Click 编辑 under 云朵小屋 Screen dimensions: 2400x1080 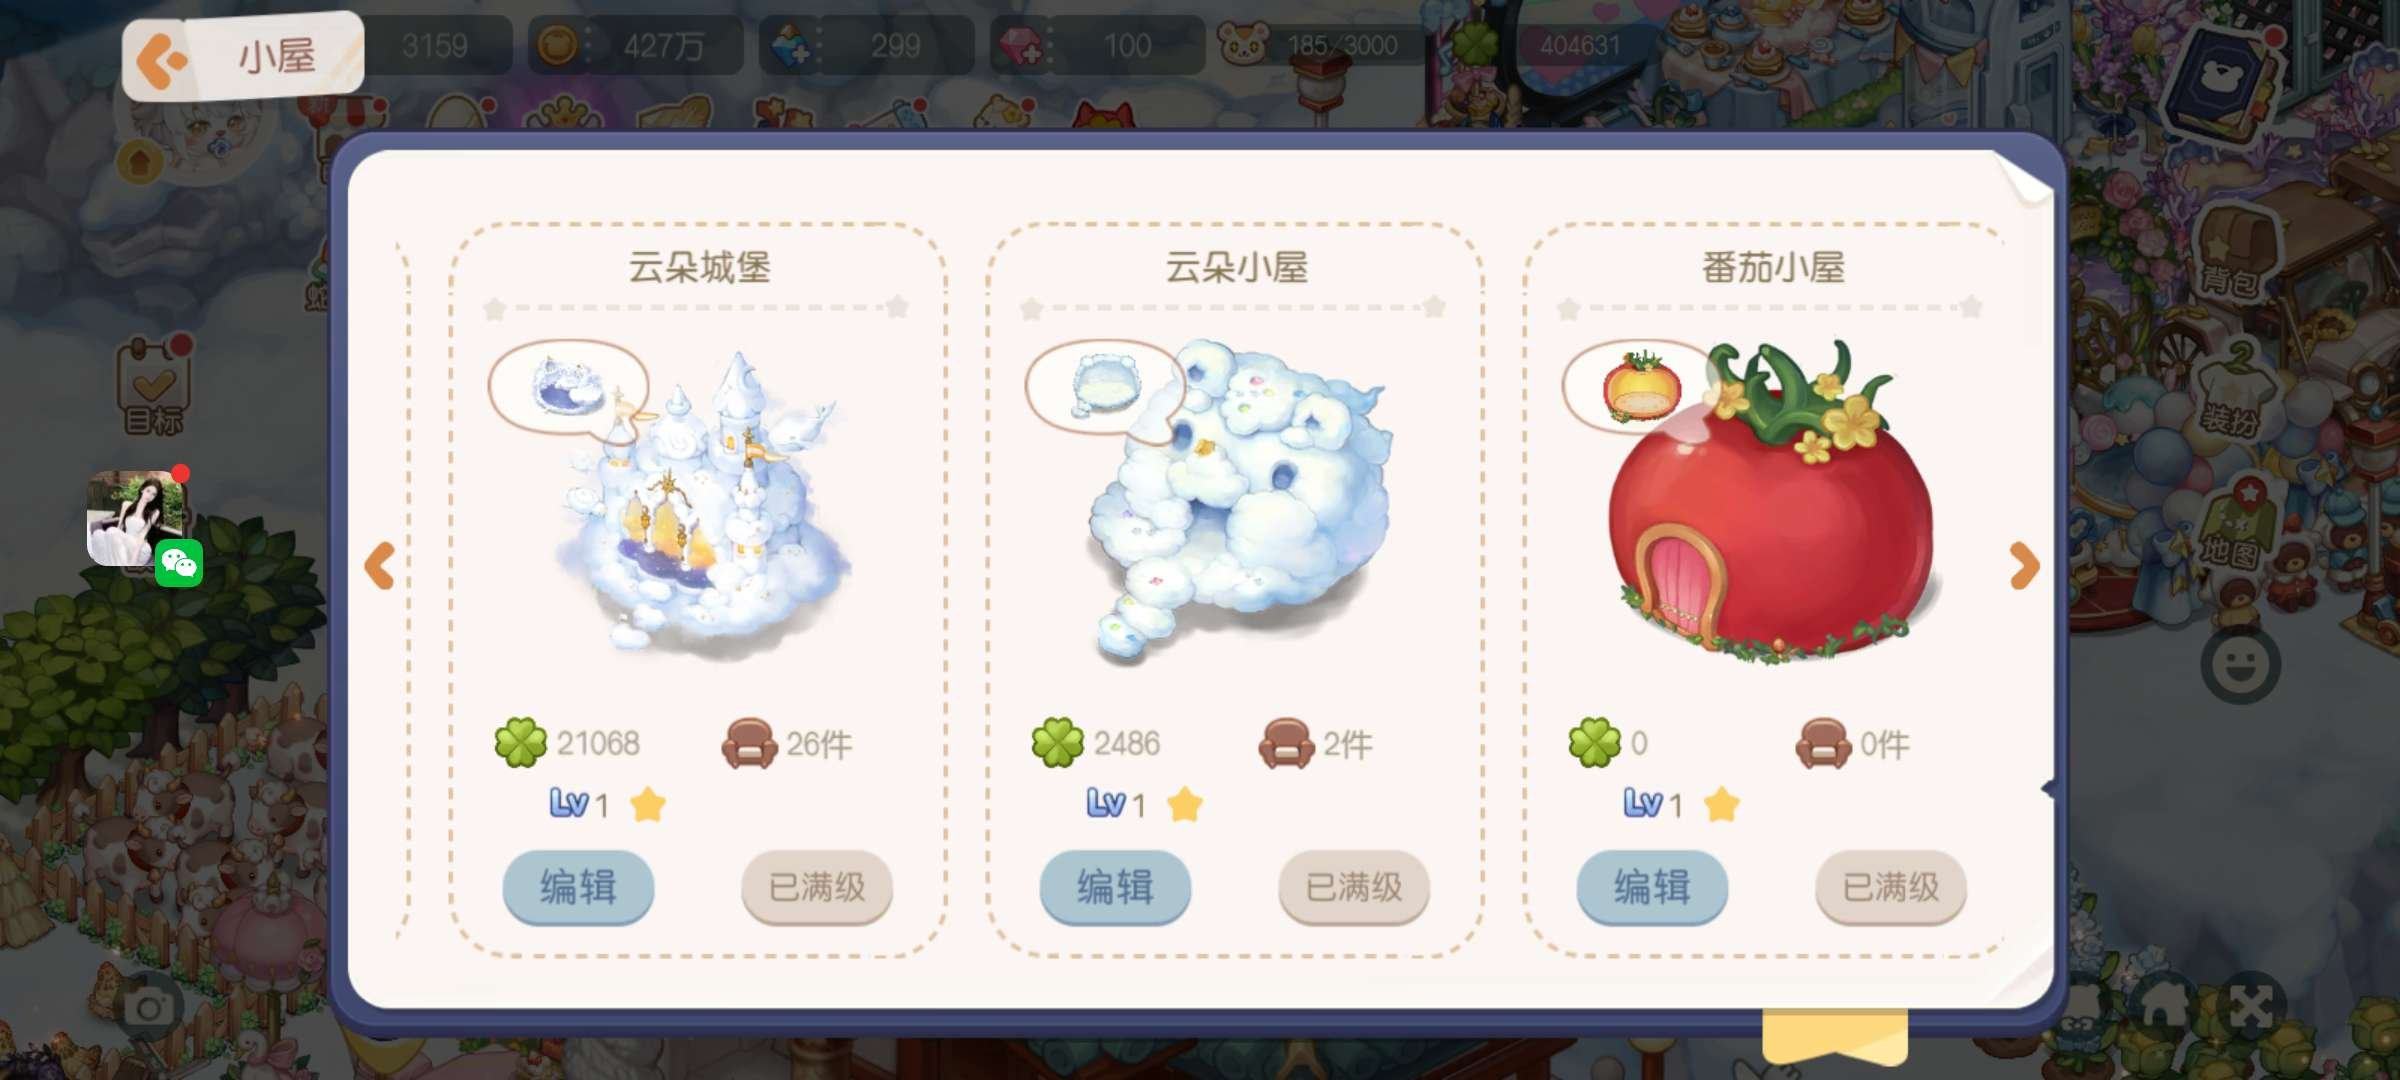pos(1115,887)
